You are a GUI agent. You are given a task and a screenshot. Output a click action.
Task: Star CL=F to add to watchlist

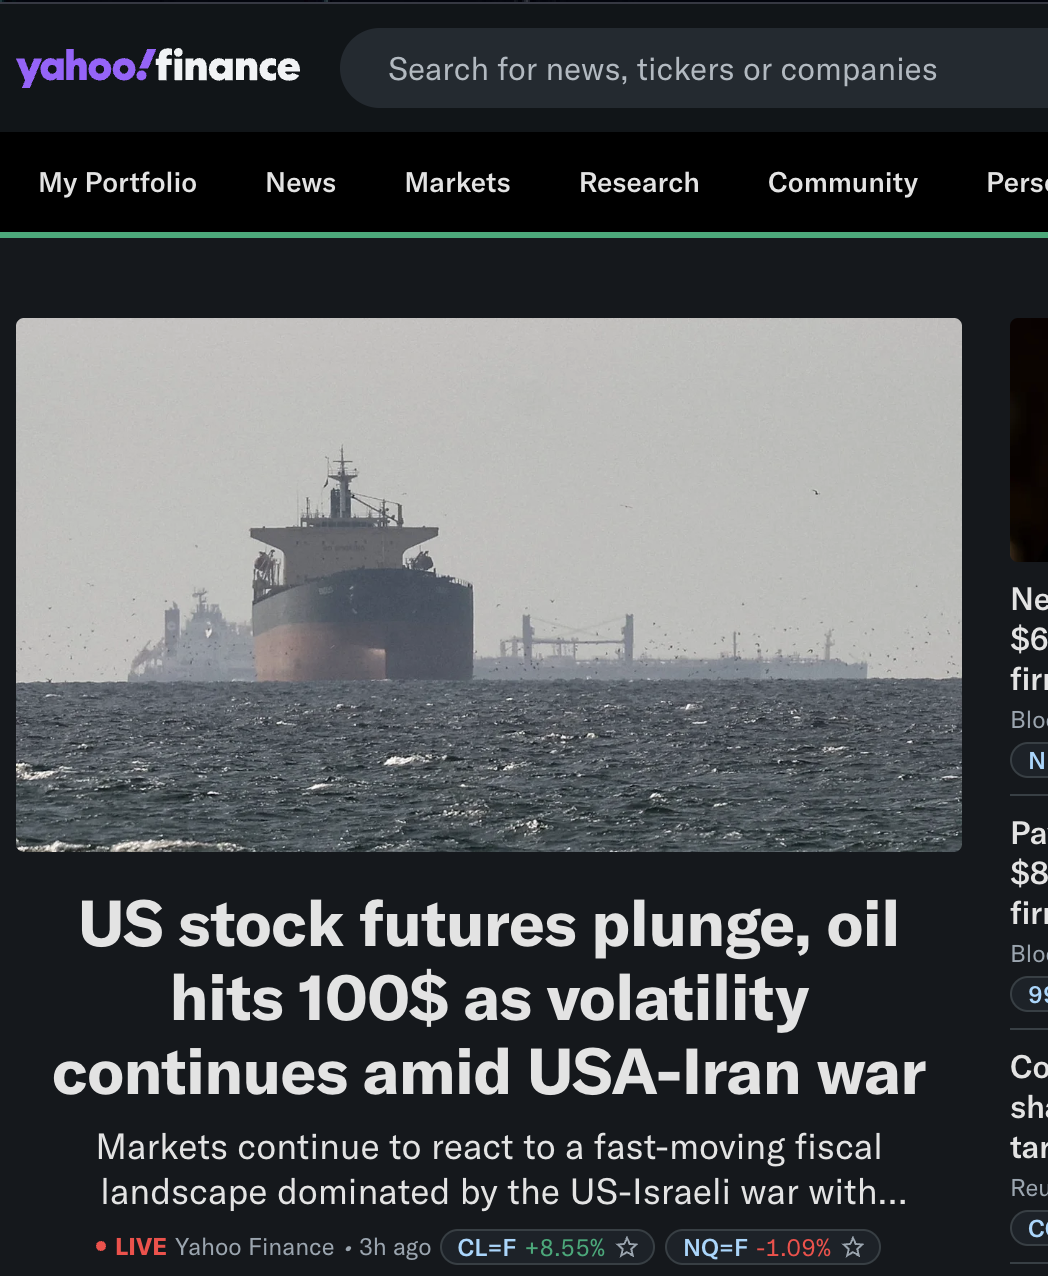pyautogui.click(x=627, y=1247)
